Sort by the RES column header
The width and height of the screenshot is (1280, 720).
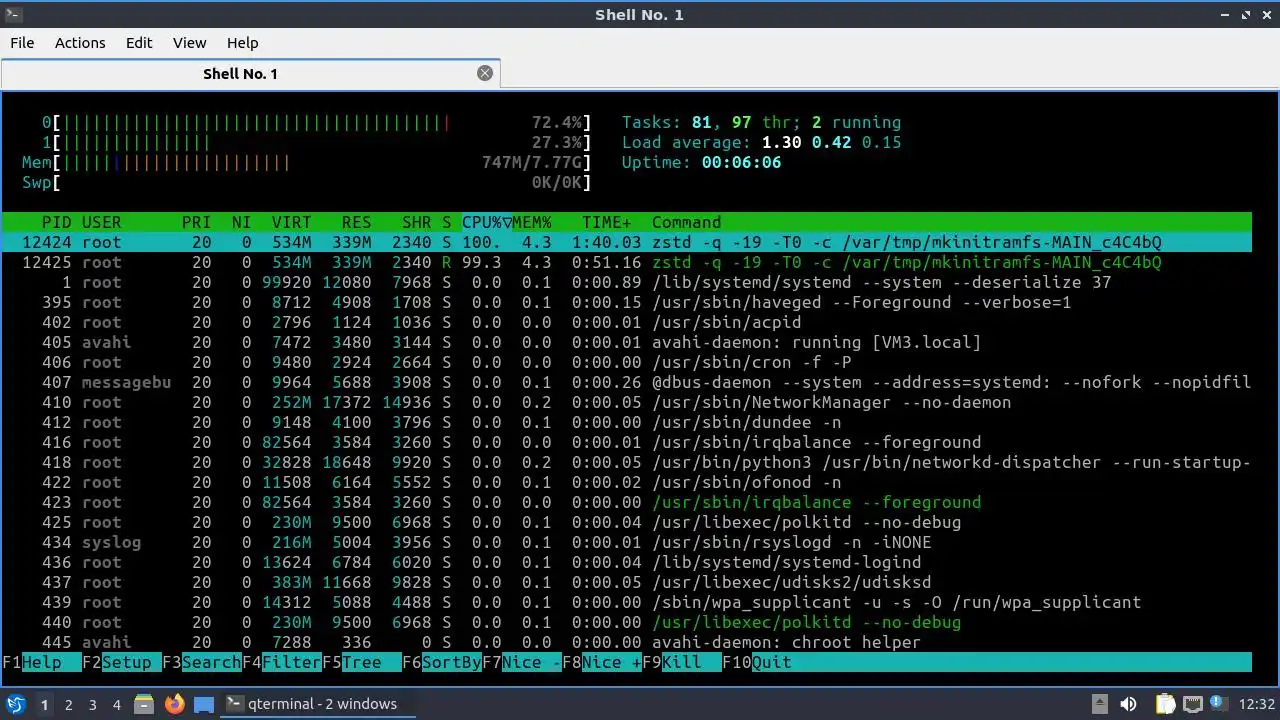tap(357, 222)
